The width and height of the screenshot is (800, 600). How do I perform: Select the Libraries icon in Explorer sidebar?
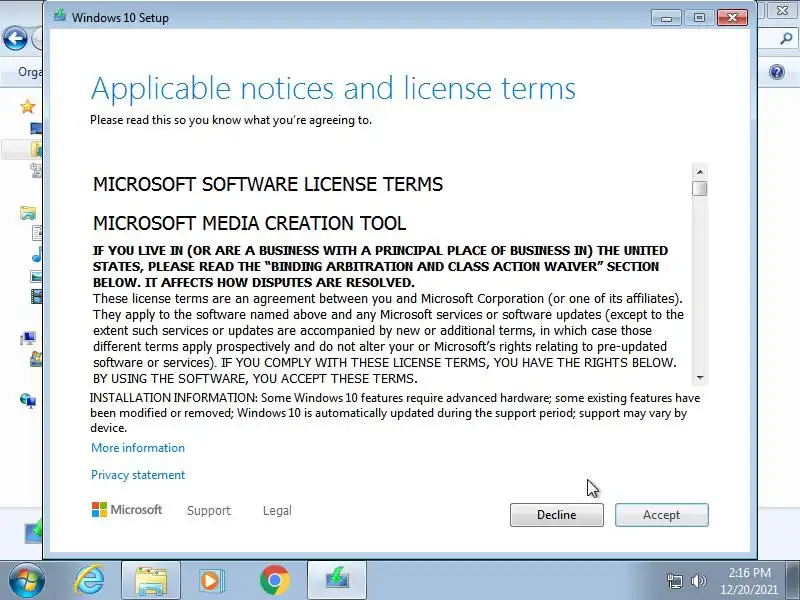[x=28, y=212]
